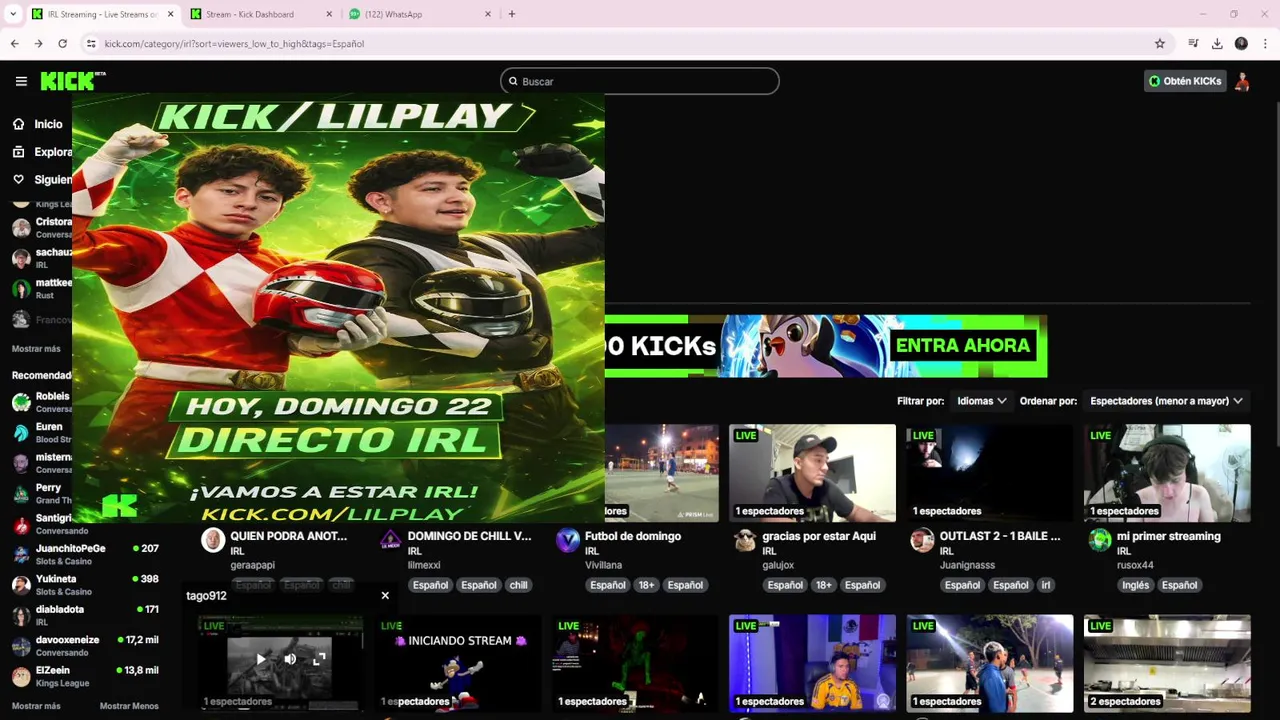
Task: Open the tab search dropdown arrow
Action: pos(13,14)
